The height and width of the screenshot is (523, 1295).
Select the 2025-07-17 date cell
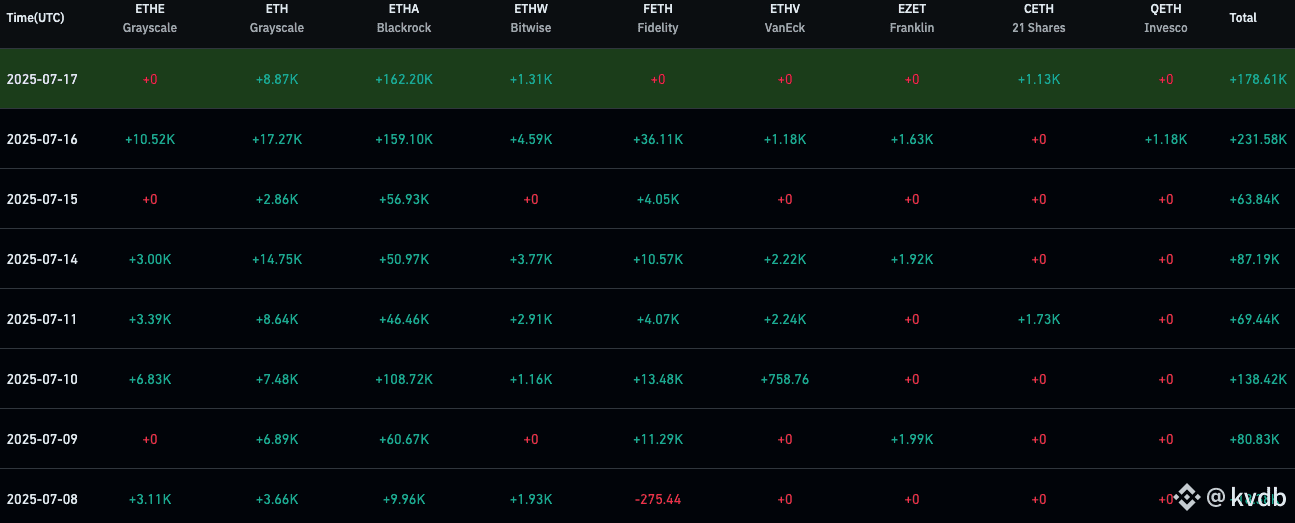42,79
